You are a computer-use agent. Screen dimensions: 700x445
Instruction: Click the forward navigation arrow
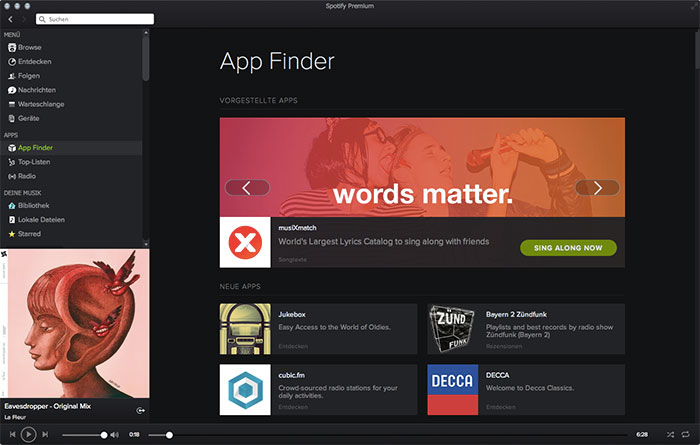[24, 19]
